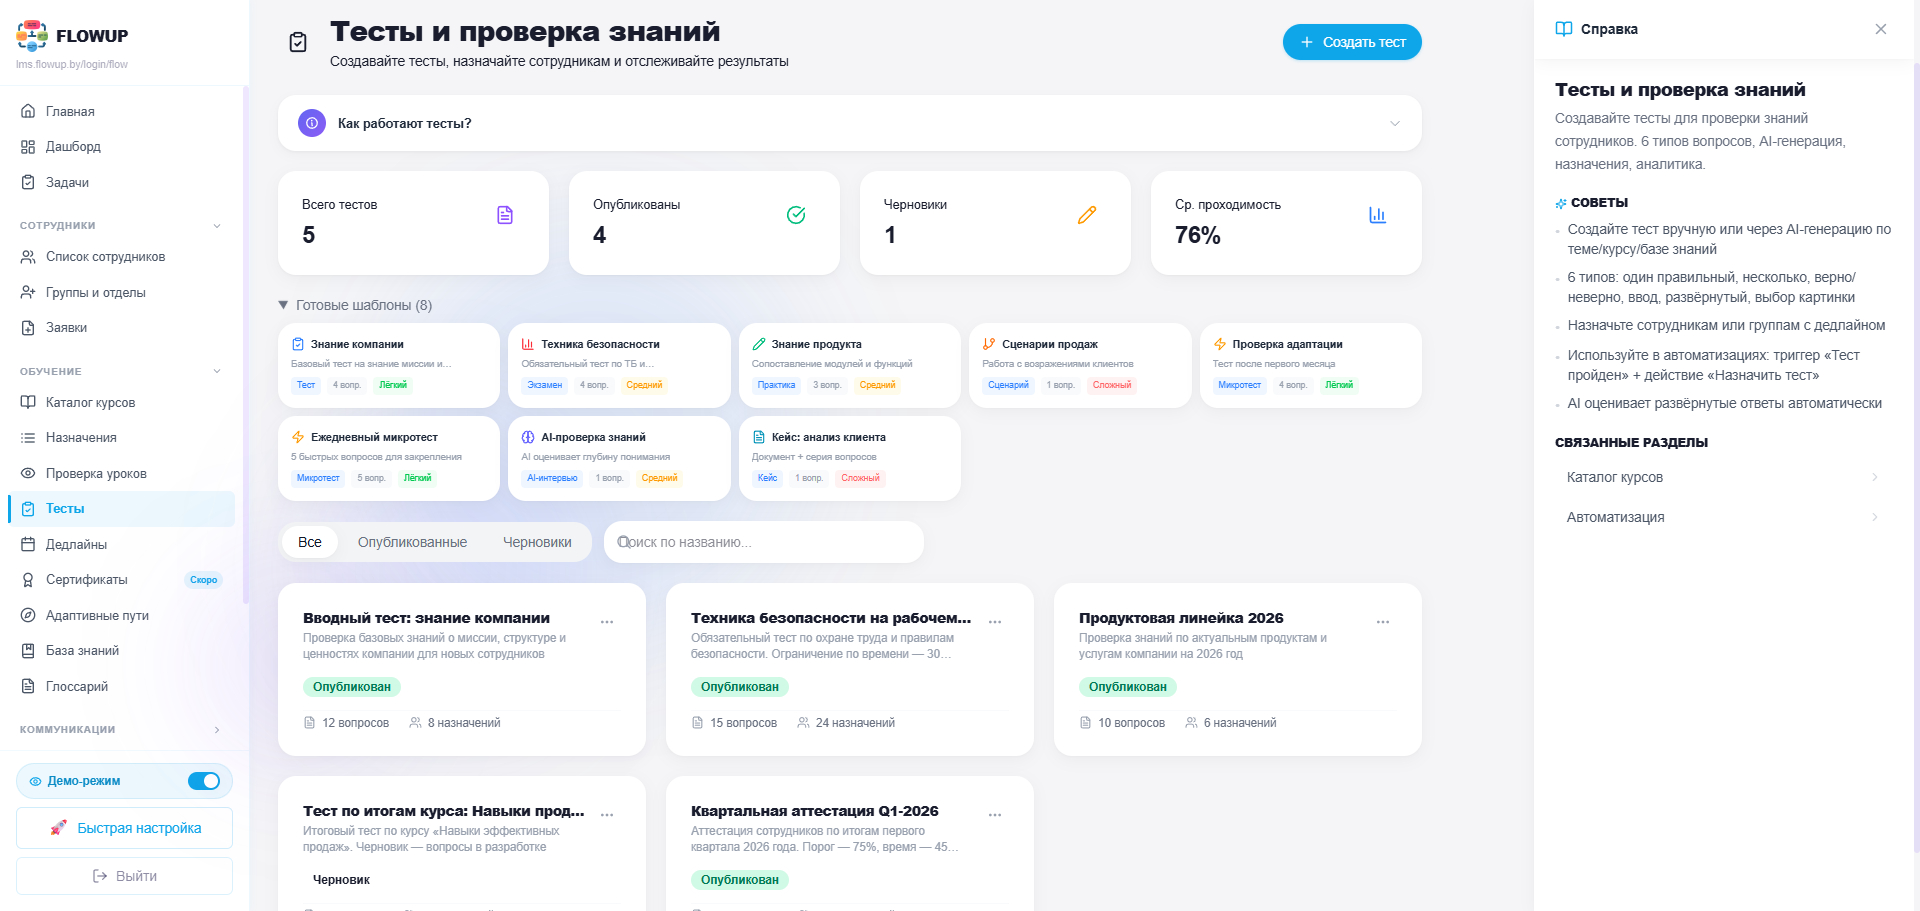
Task: Choose the Сценарии продаж template
Action: (1080, 365)
